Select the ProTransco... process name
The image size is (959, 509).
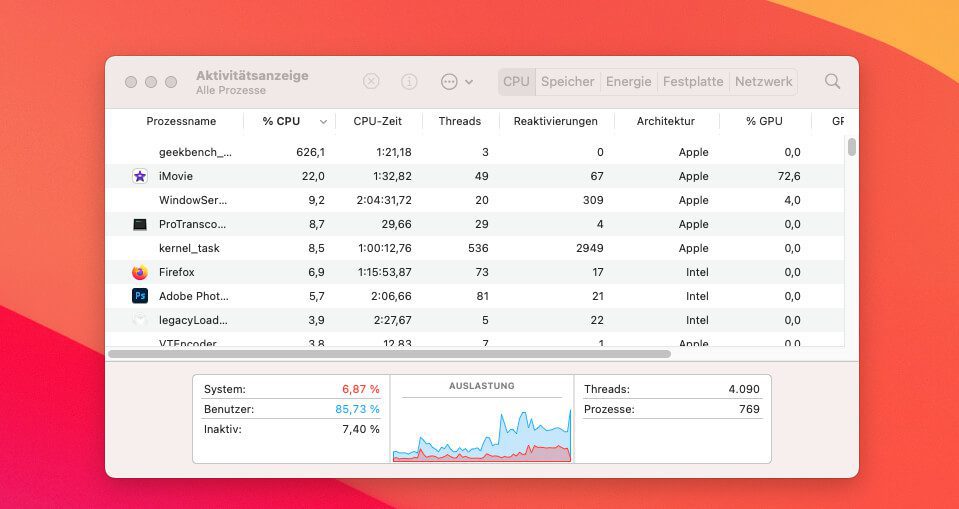[193, 225]
